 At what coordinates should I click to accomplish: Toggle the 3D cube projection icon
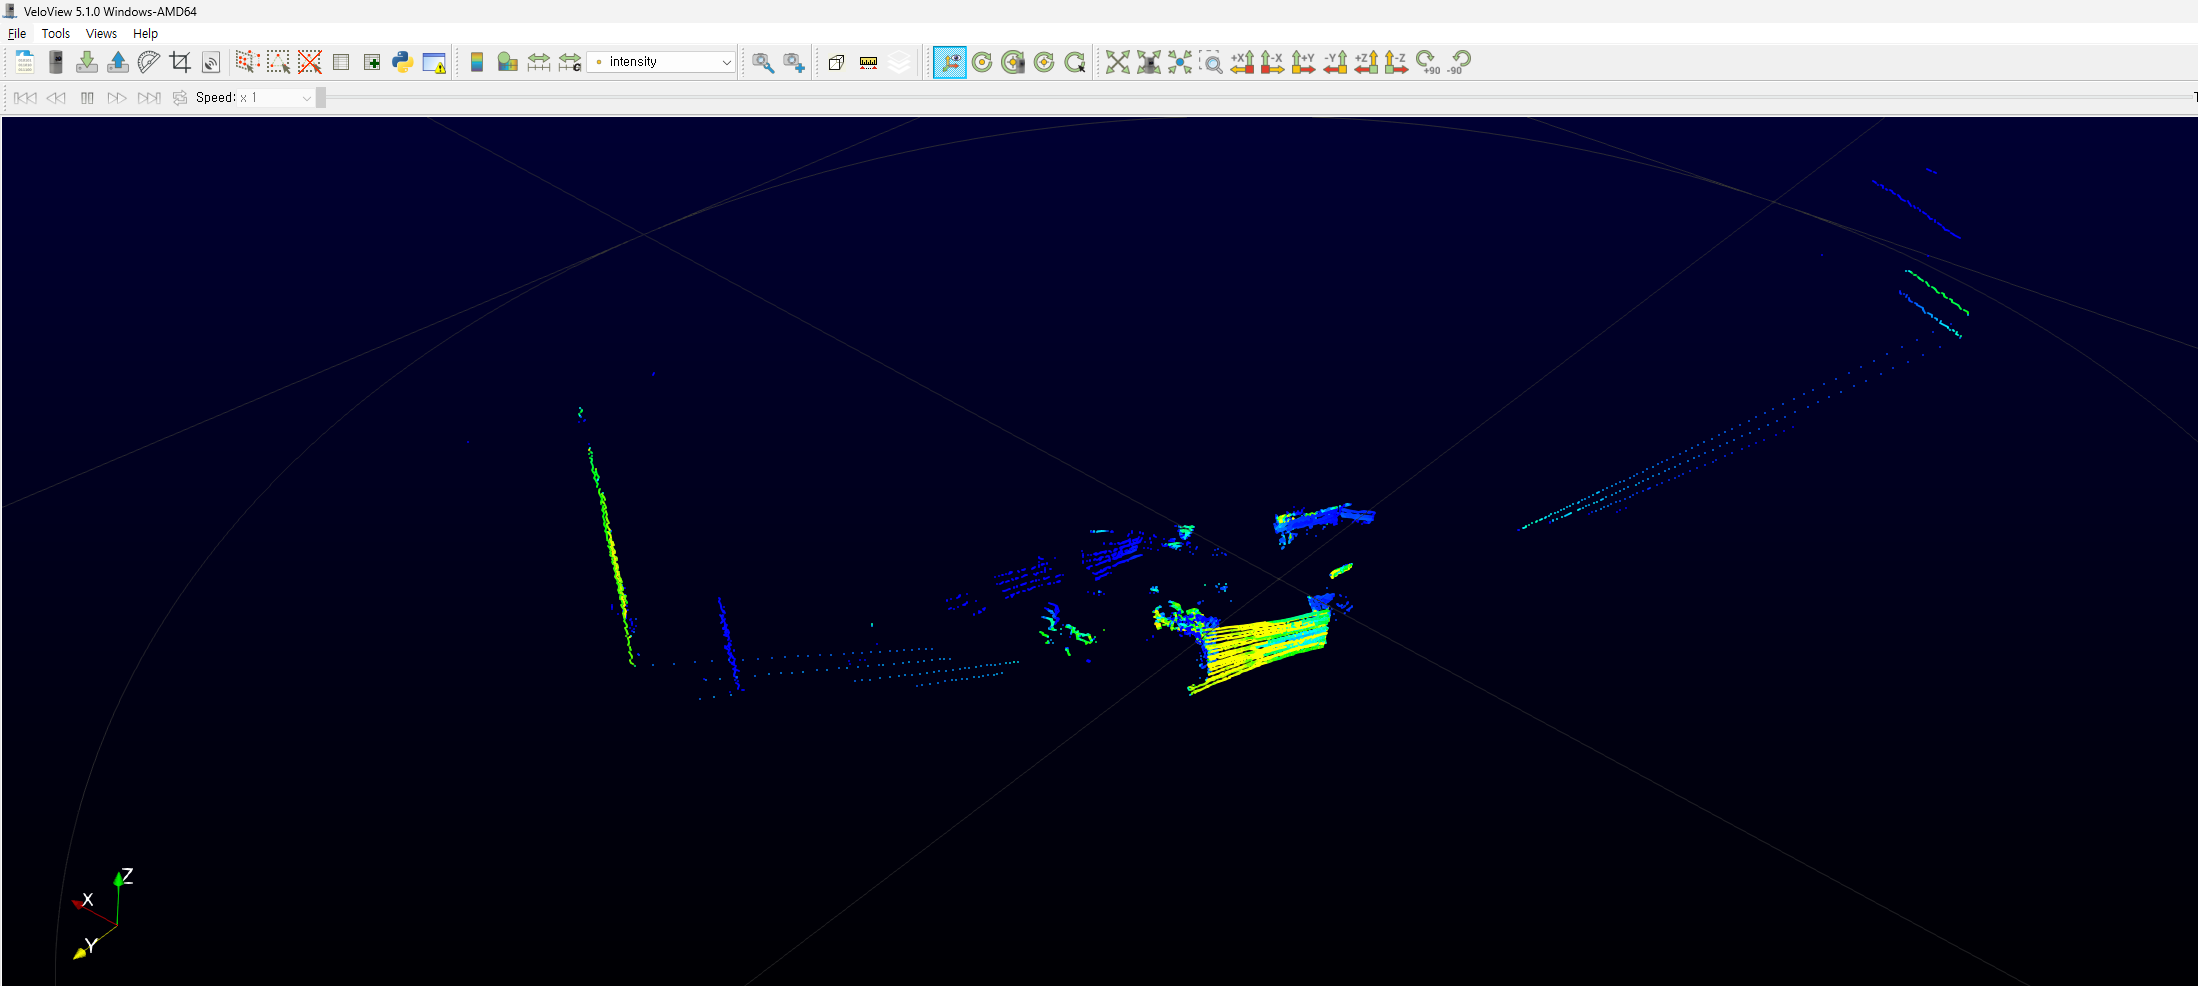(837, 62)
